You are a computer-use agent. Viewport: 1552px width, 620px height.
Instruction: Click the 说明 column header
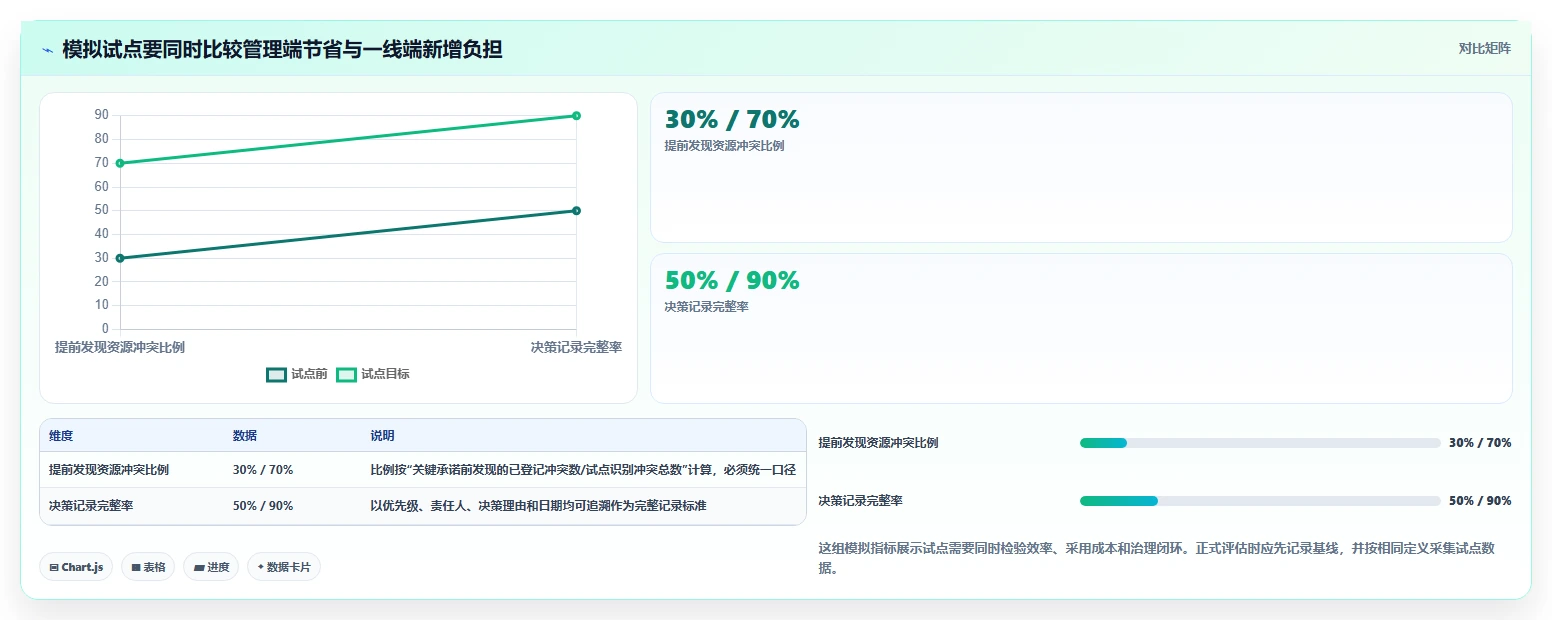click(382, 436)
